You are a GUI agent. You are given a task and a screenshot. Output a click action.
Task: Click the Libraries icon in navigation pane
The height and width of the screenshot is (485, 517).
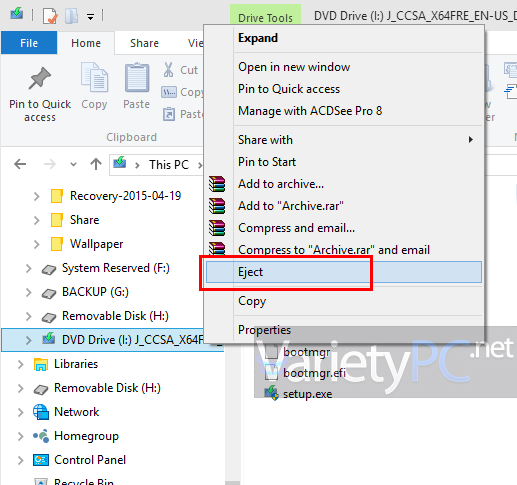(x=41, y=364)
